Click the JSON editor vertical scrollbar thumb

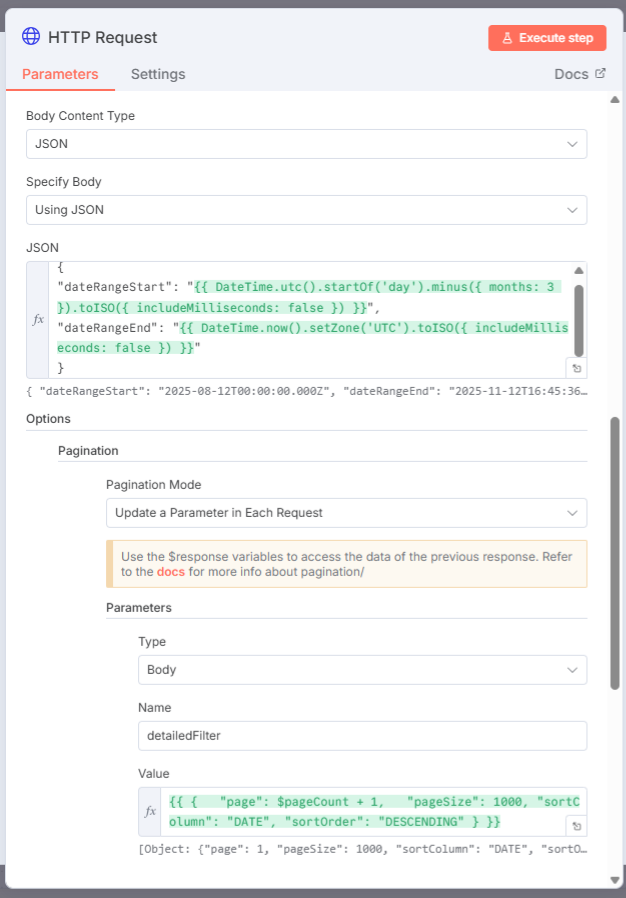pyautogui.click(x=578, y=321)
